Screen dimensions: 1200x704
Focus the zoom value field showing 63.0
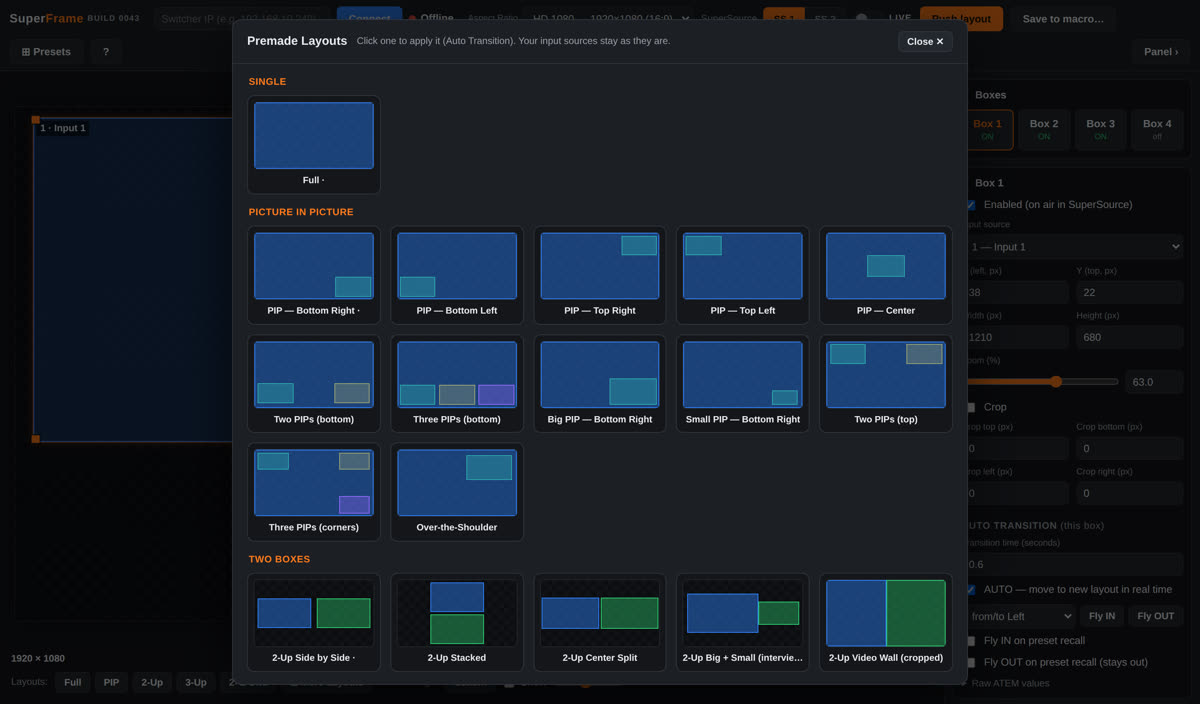pos(1155,382)
